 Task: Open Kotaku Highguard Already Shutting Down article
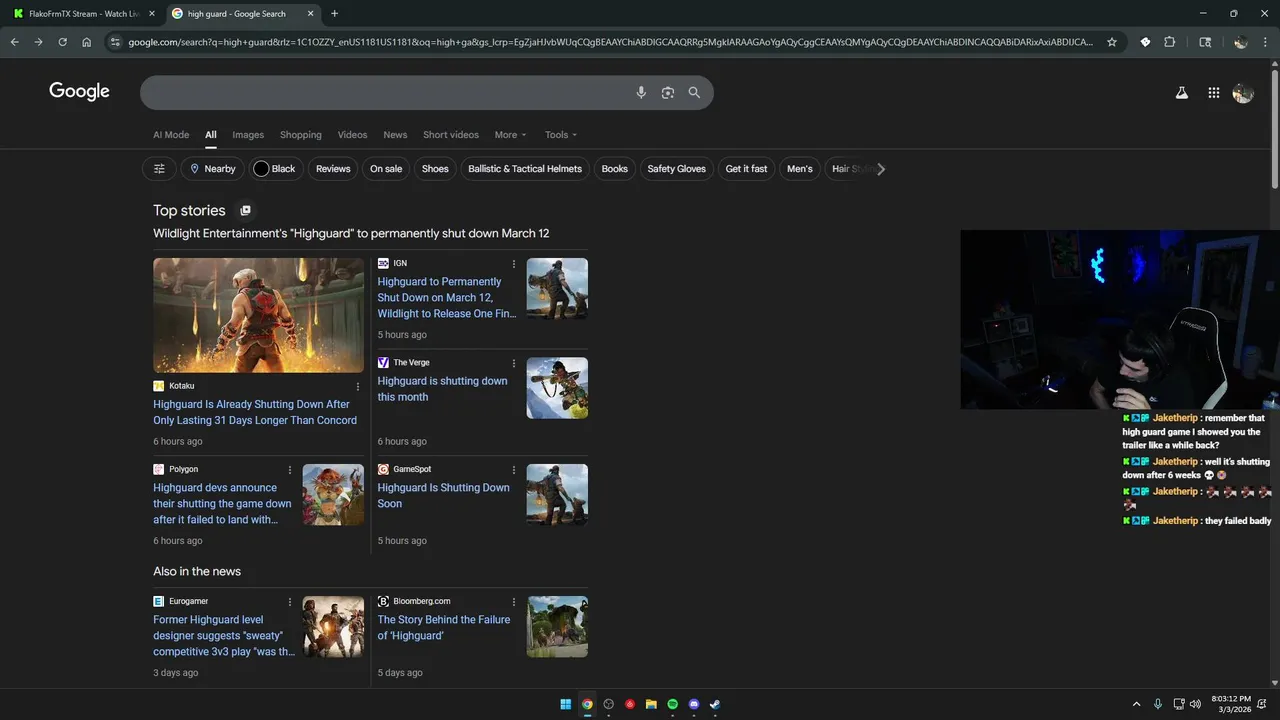pyautogui.click(x=255, y=413)
